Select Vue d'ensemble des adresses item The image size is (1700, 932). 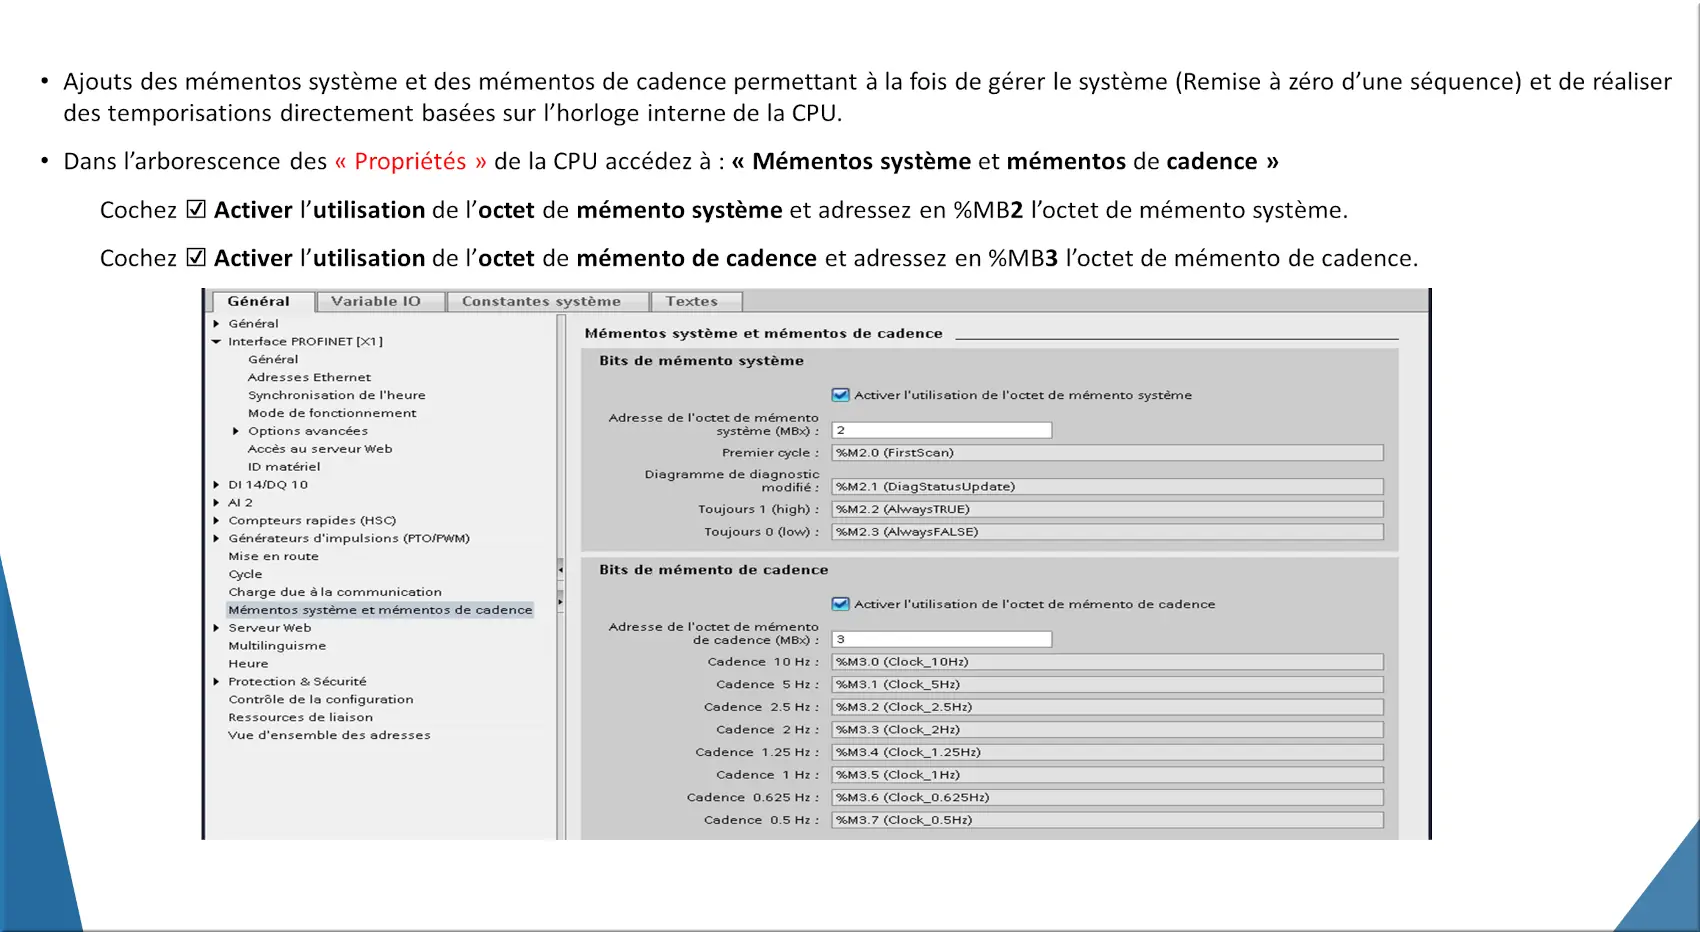point(329,736)
